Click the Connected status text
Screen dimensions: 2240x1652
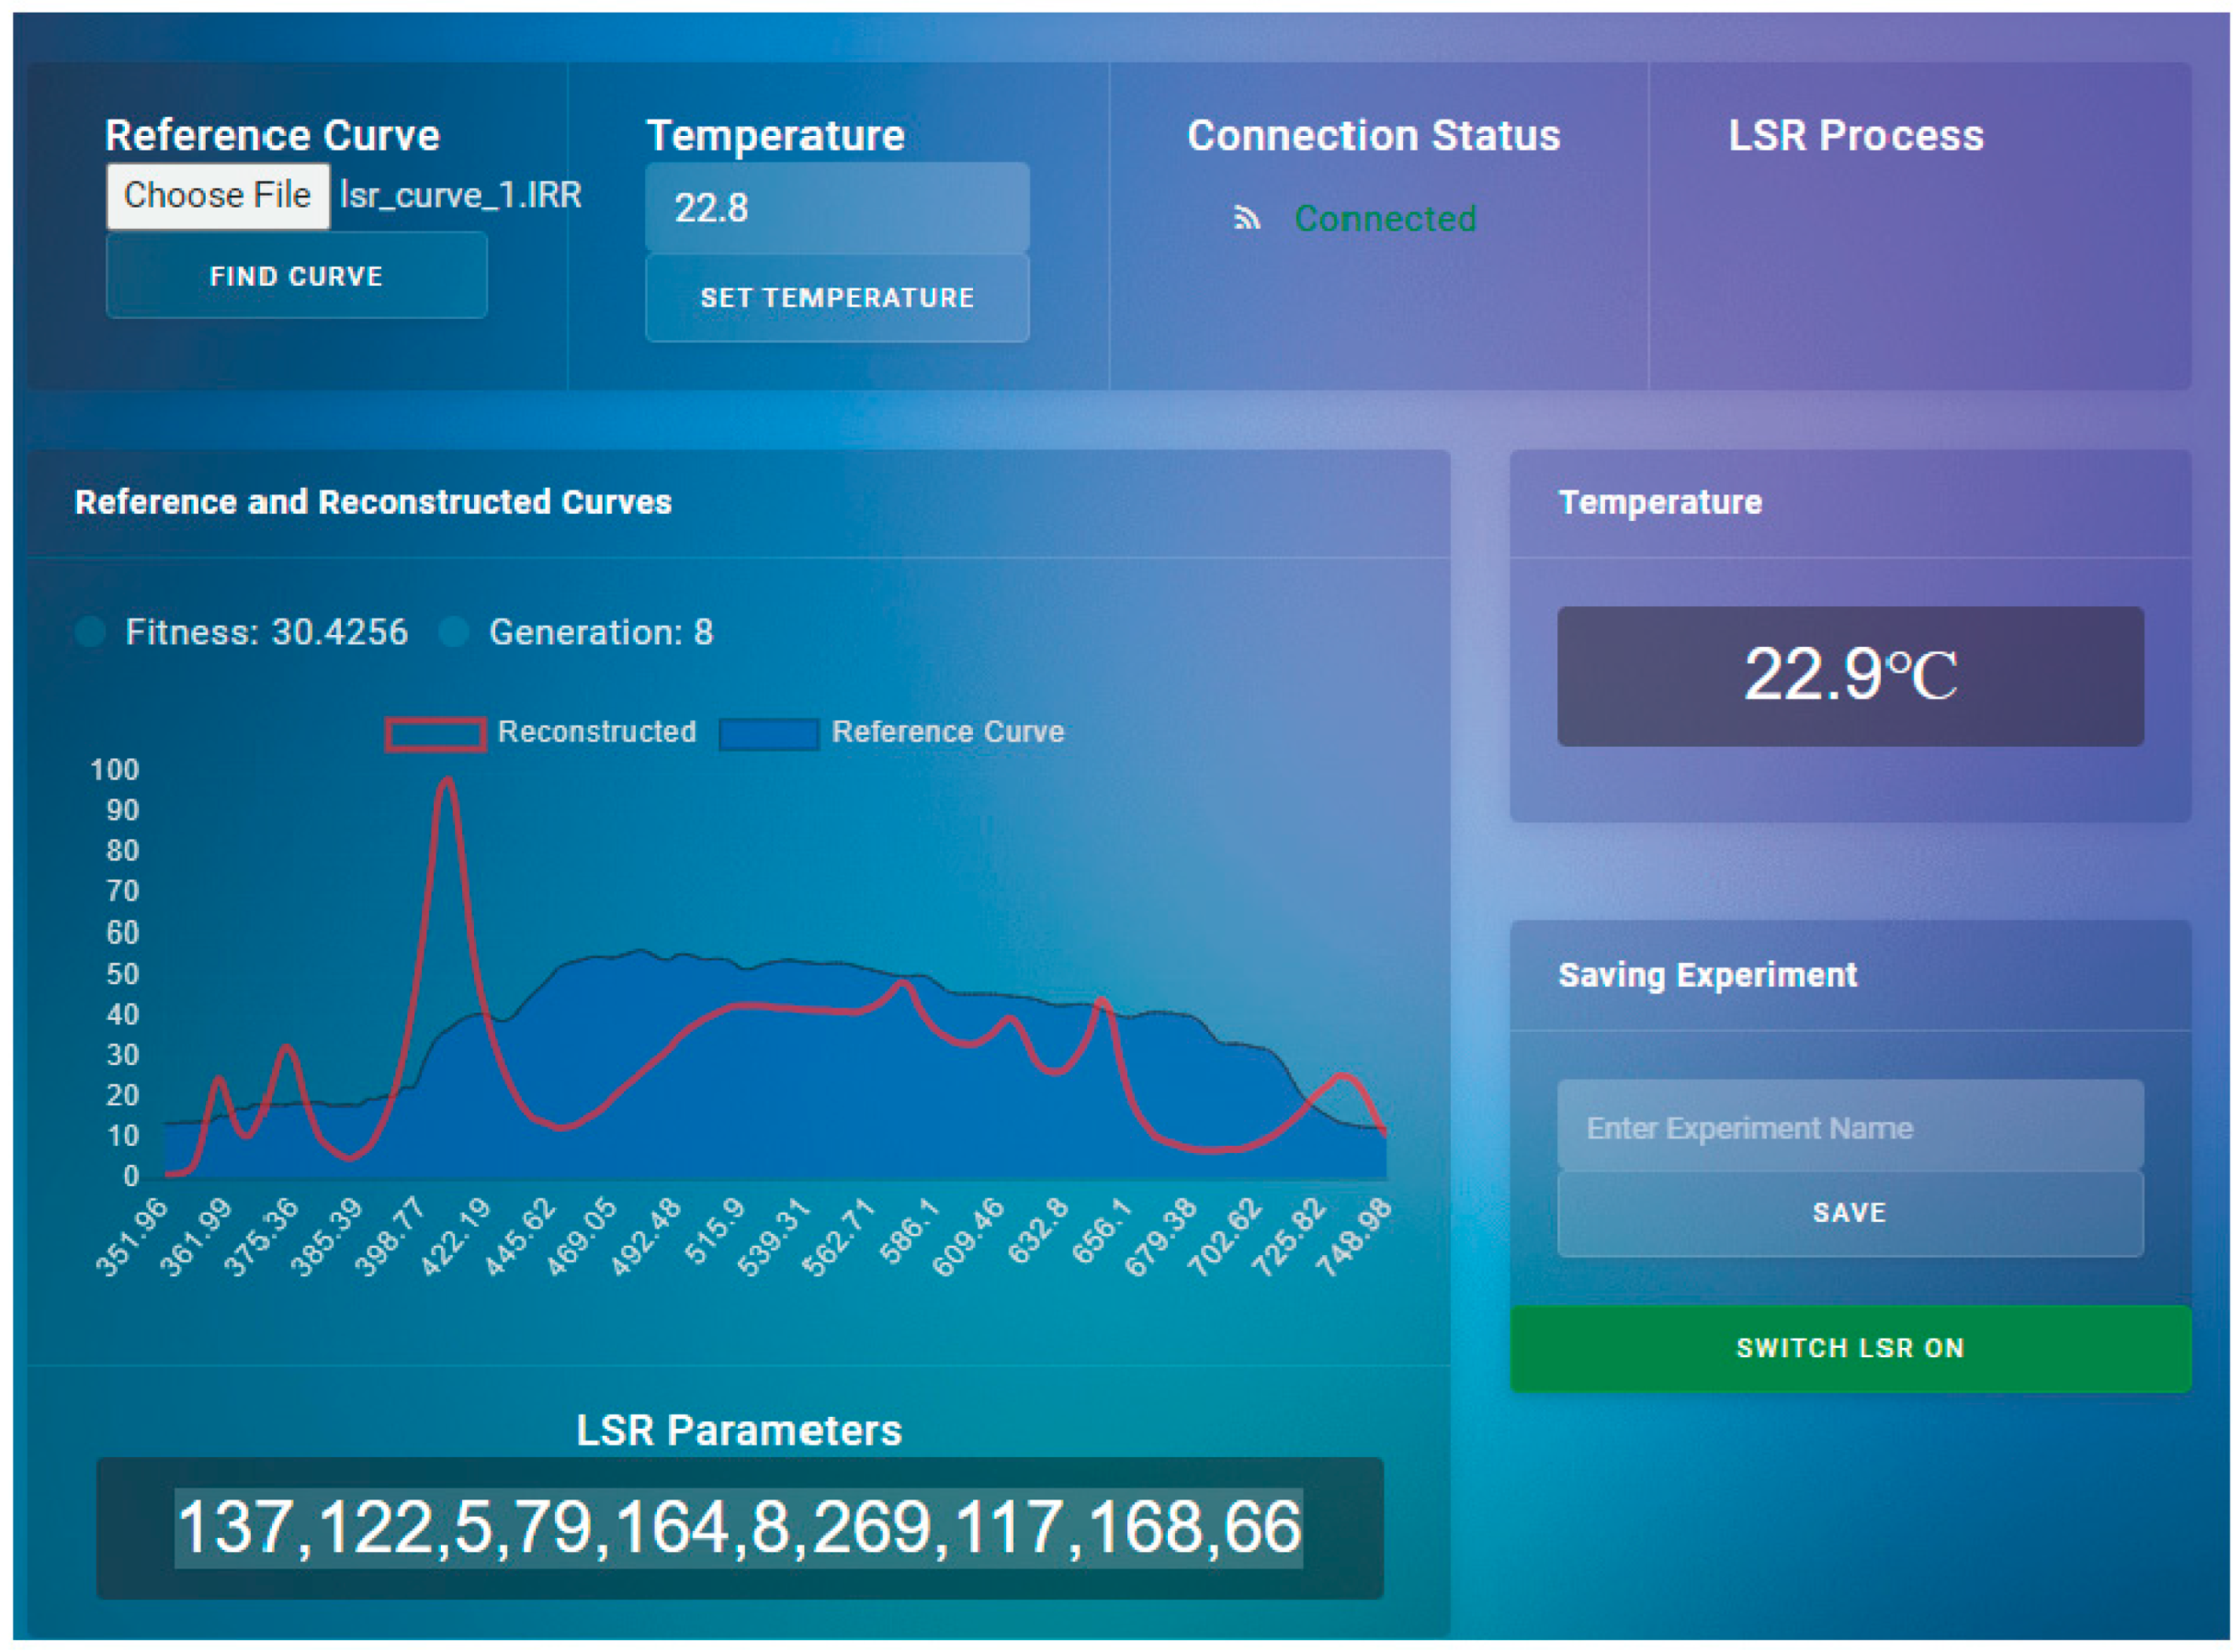(x=1385, y=218)
